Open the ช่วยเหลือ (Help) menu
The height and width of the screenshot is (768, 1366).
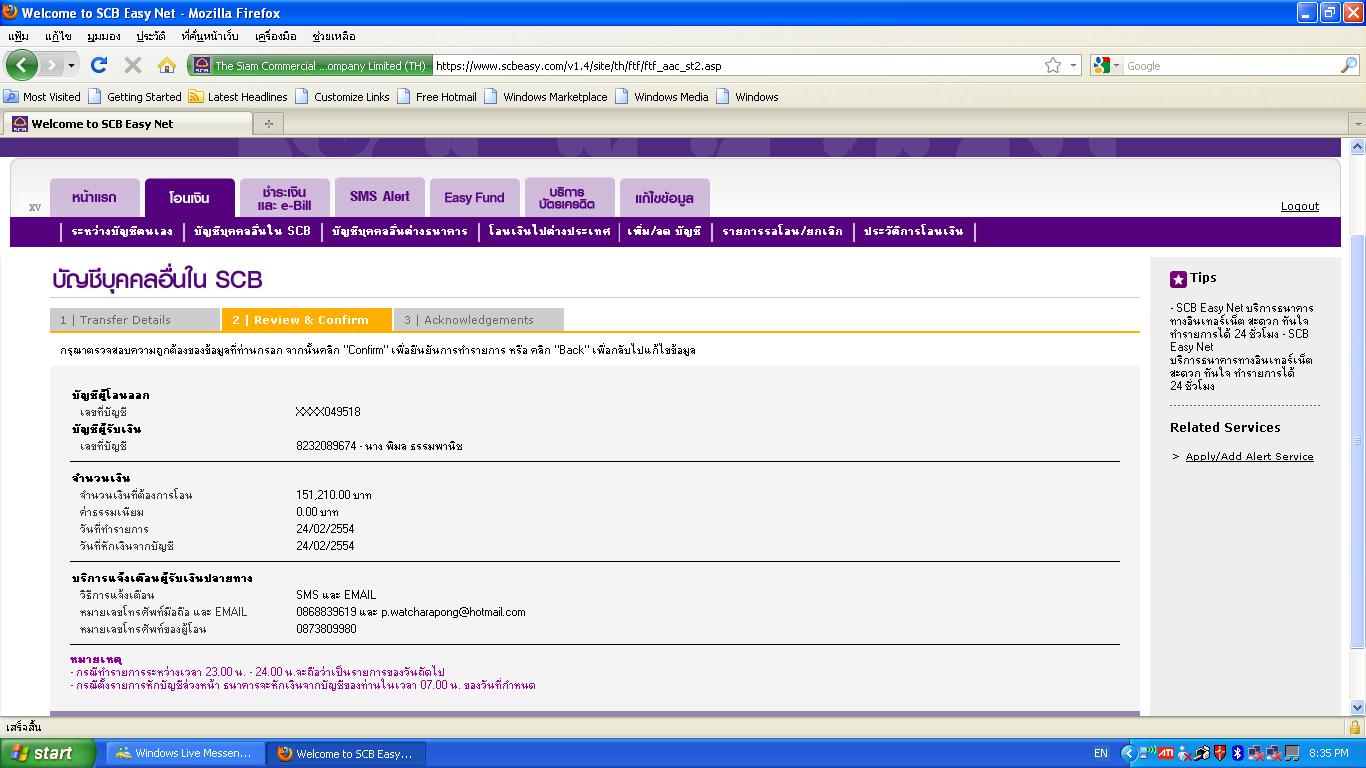pyautogui.click(x=334, y=36)
